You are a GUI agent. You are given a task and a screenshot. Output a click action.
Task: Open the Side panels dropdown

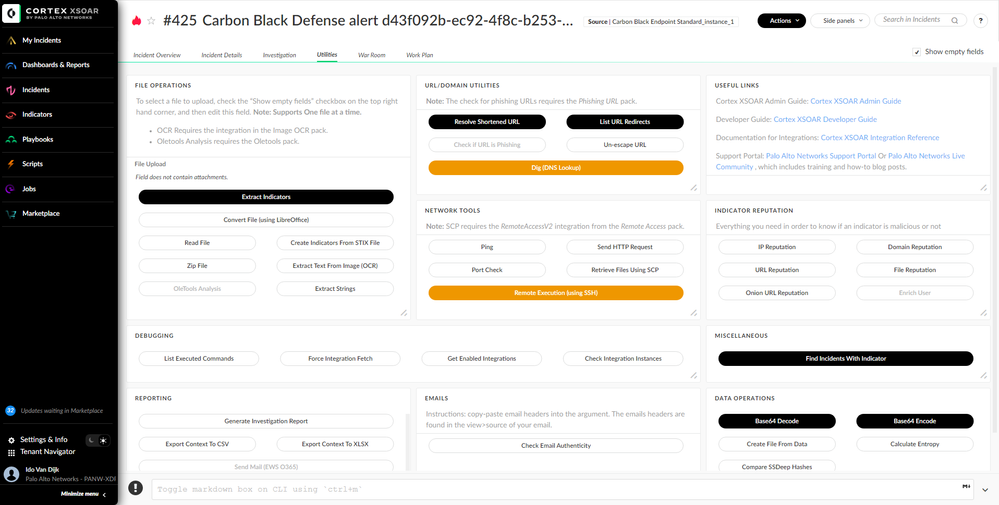tap(839, 21)
